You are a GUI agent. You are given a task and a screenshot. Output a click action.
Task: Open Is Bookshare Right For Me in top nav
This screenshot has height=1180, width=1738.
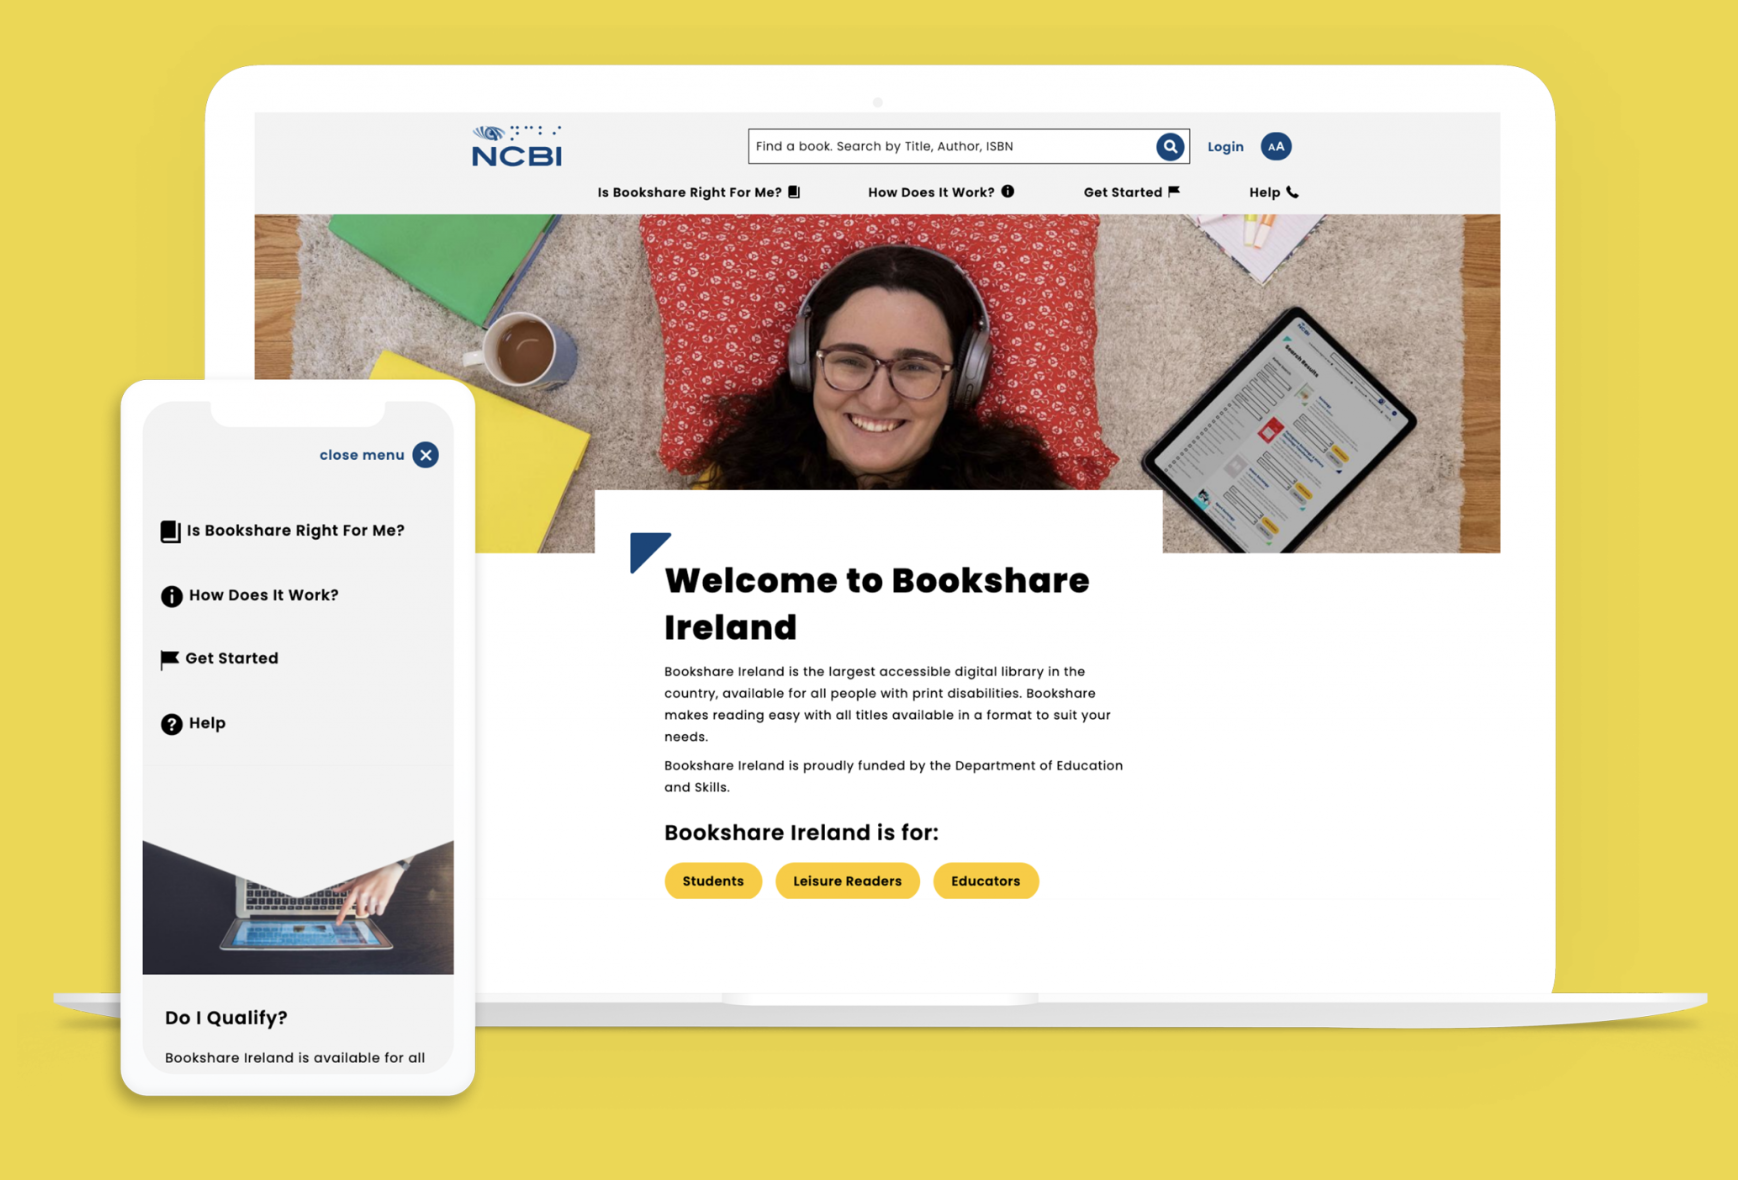pos(689,192)
